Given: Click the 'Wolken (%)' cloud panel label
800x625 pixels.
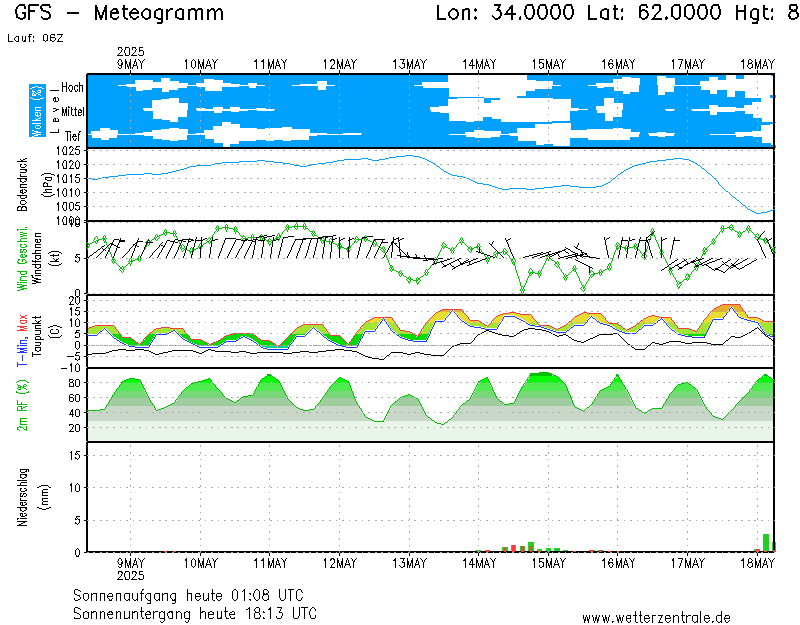Looking at the screenshot, I should coord(37,111).
